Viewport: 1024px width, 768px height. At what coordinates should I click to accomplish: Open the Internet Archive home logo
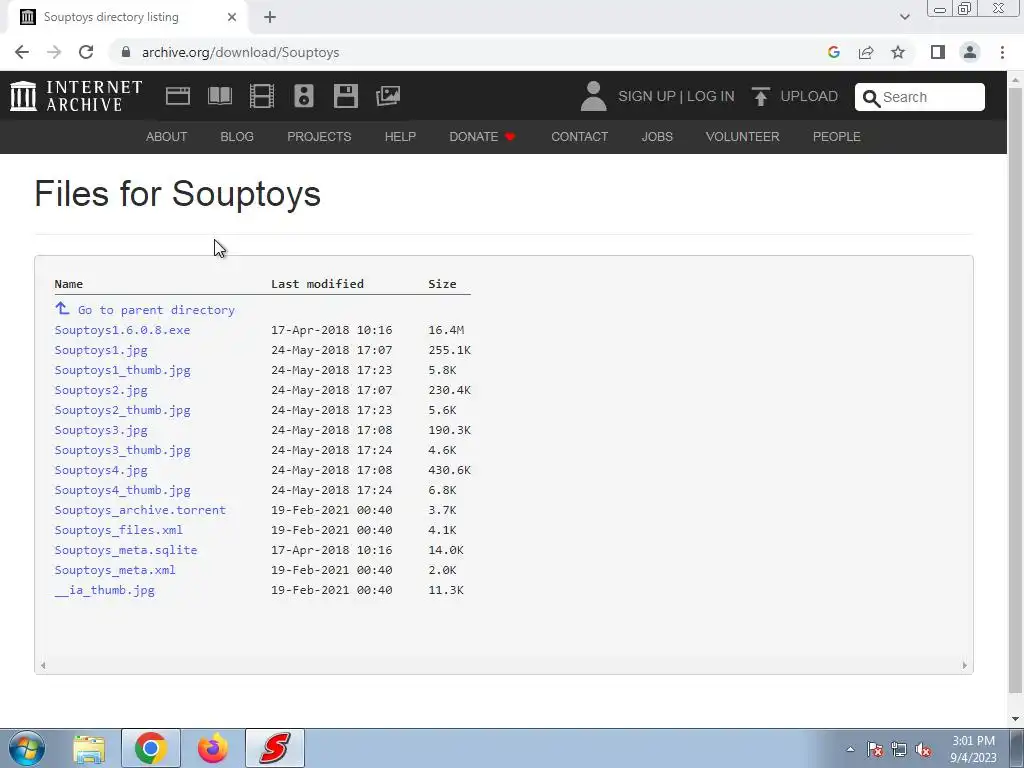76,96
